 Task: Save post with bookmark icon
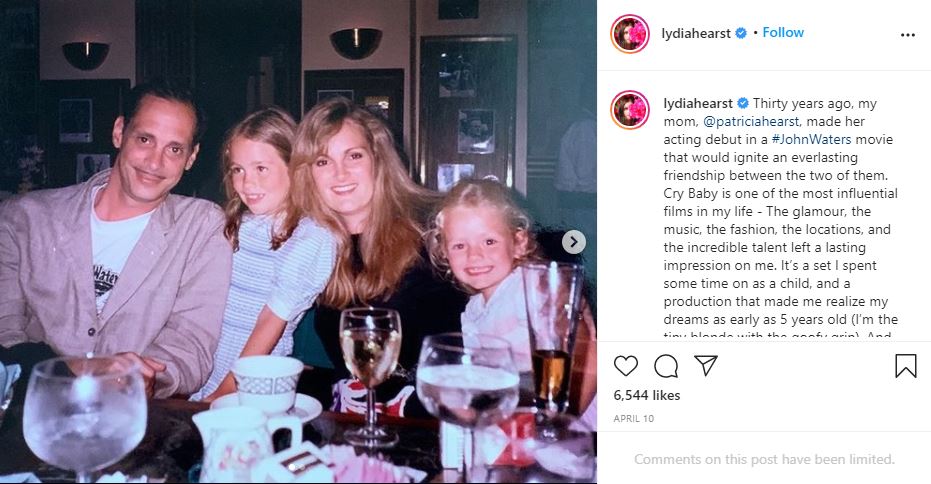point(905,366)
